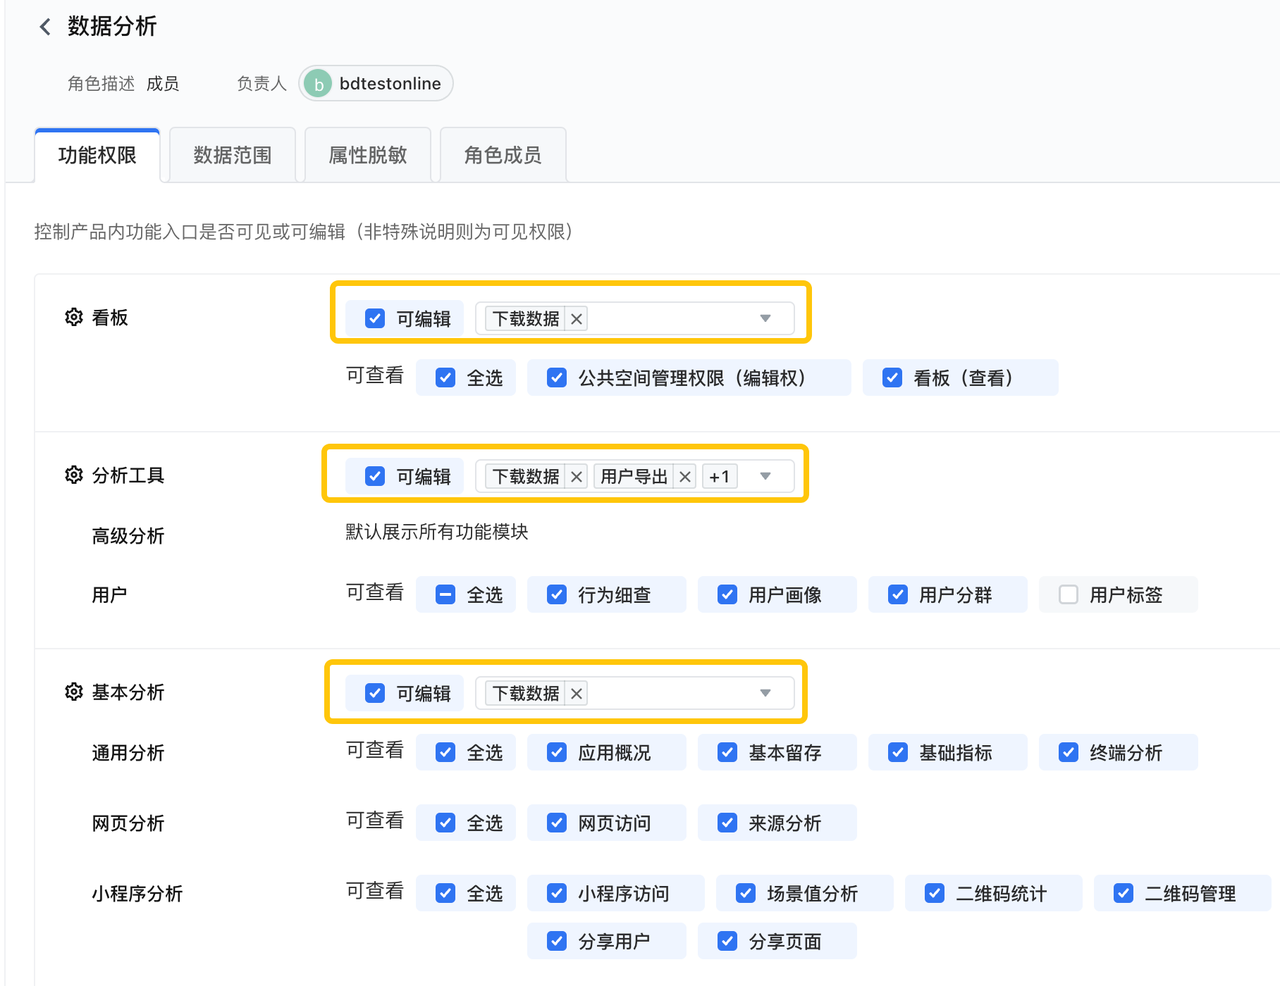Click the bdtestonline avatar icon
The image size is (1280, 986).
click(x=318, y=84)
